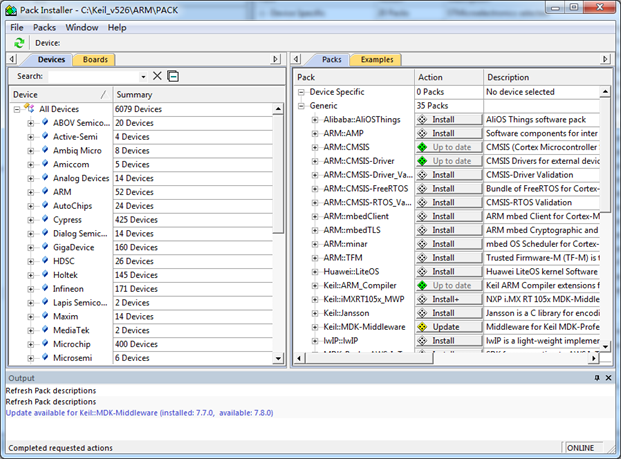The width and height of the screenshot is (621, 459).
Task: Click inside the device Search field
Action: (x=92, y=76)
